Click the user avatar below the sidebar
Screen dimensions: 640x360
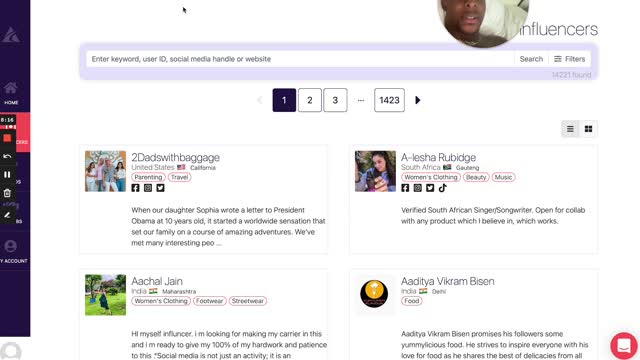(11, 351)
